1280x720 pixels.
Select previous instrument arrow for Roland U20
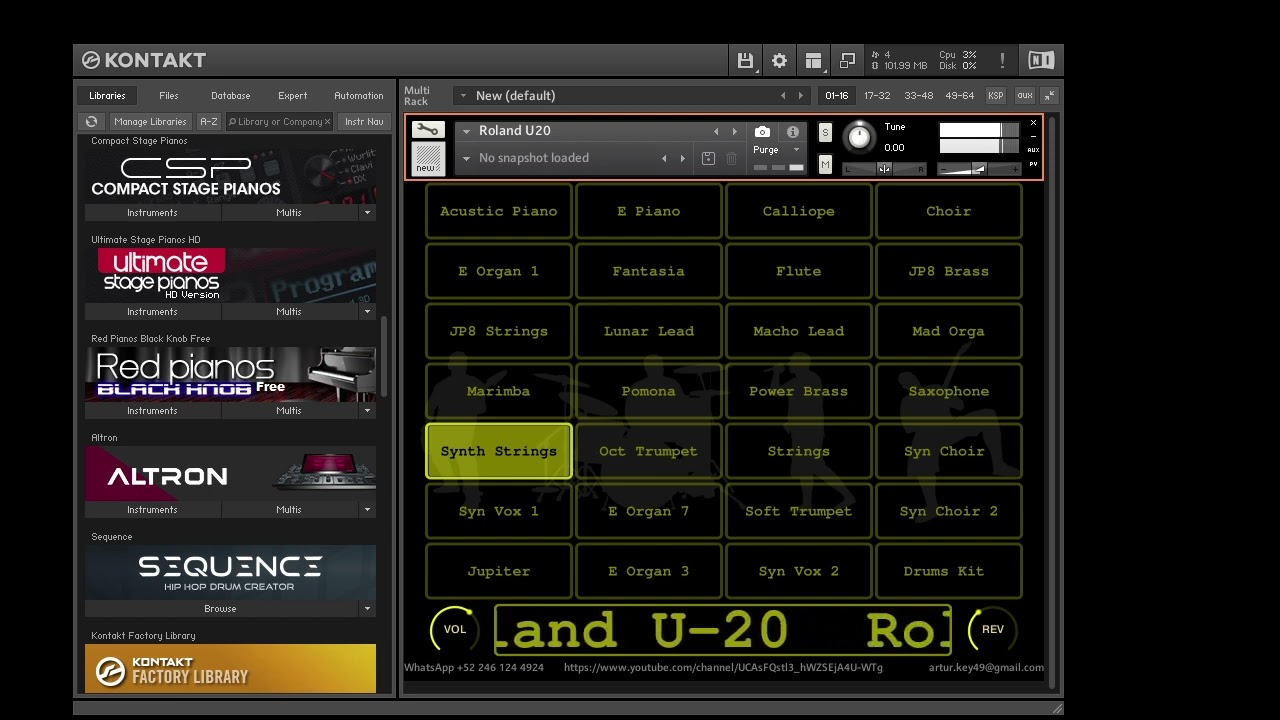point(716,132)
